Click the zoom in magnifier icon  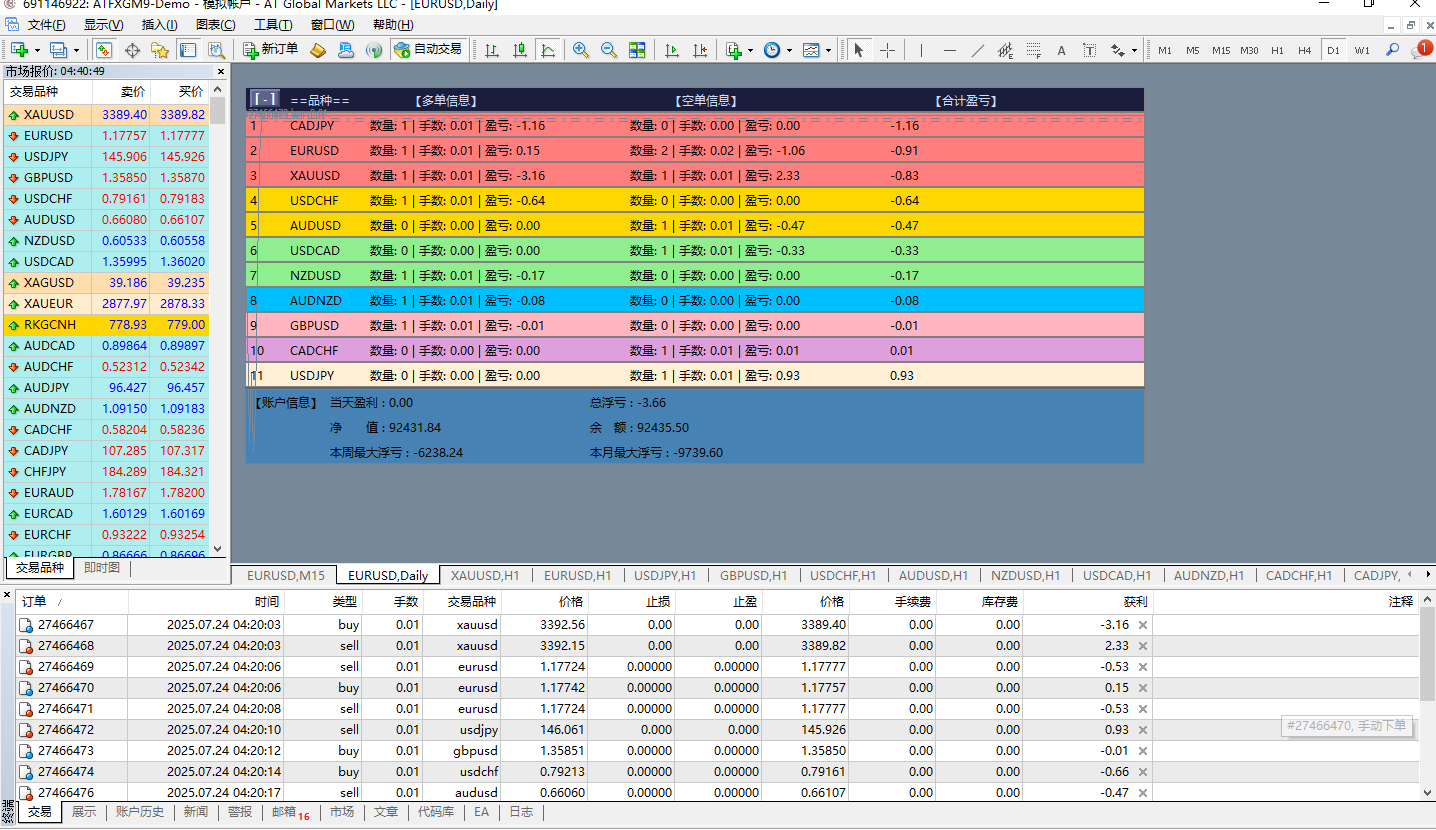point(580,50)
